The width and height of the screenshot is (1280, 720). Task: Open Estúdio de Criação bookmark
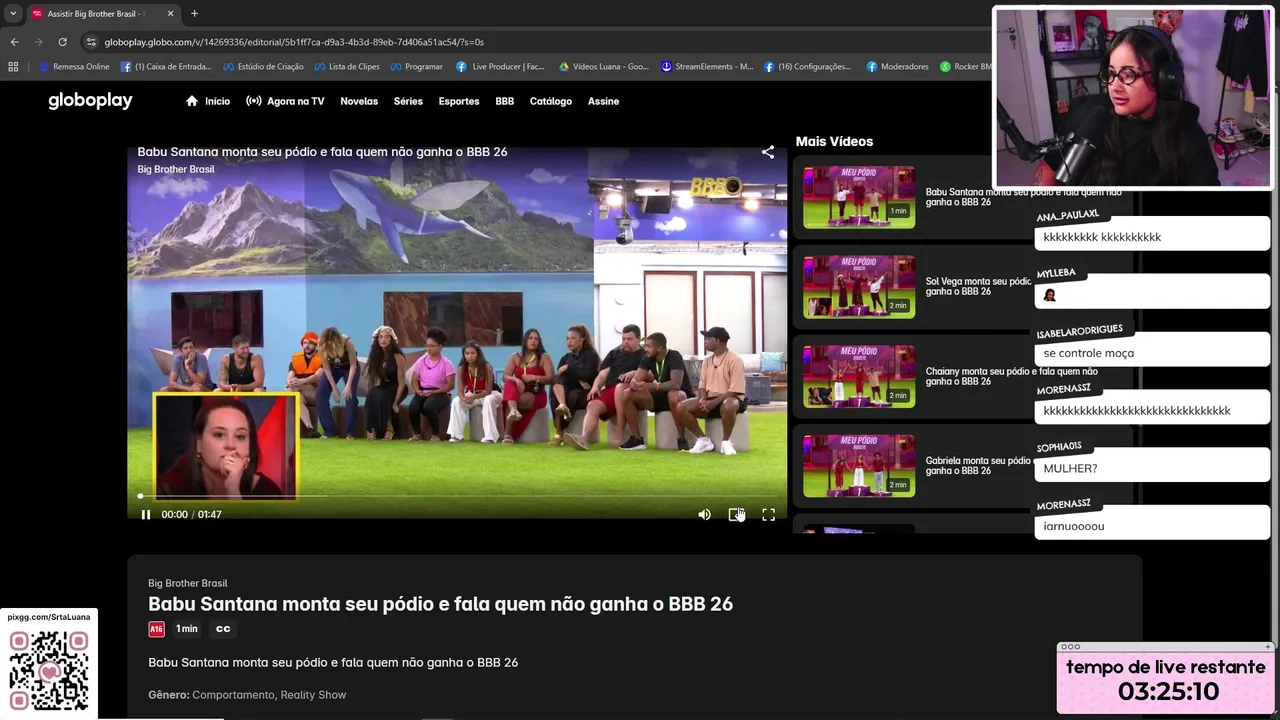click(x=263, y=67)
